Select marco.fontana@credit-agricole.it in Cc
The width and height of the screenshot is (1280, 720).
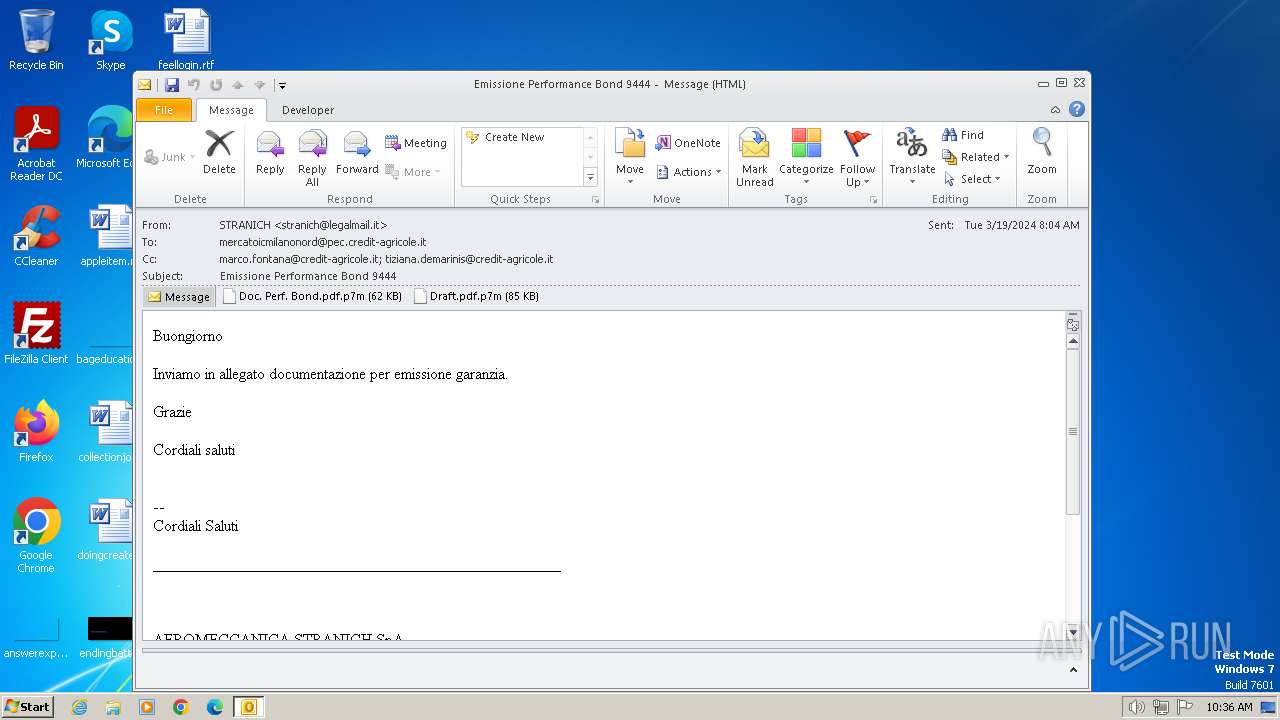pyautogui.click(x=300, y=259)
